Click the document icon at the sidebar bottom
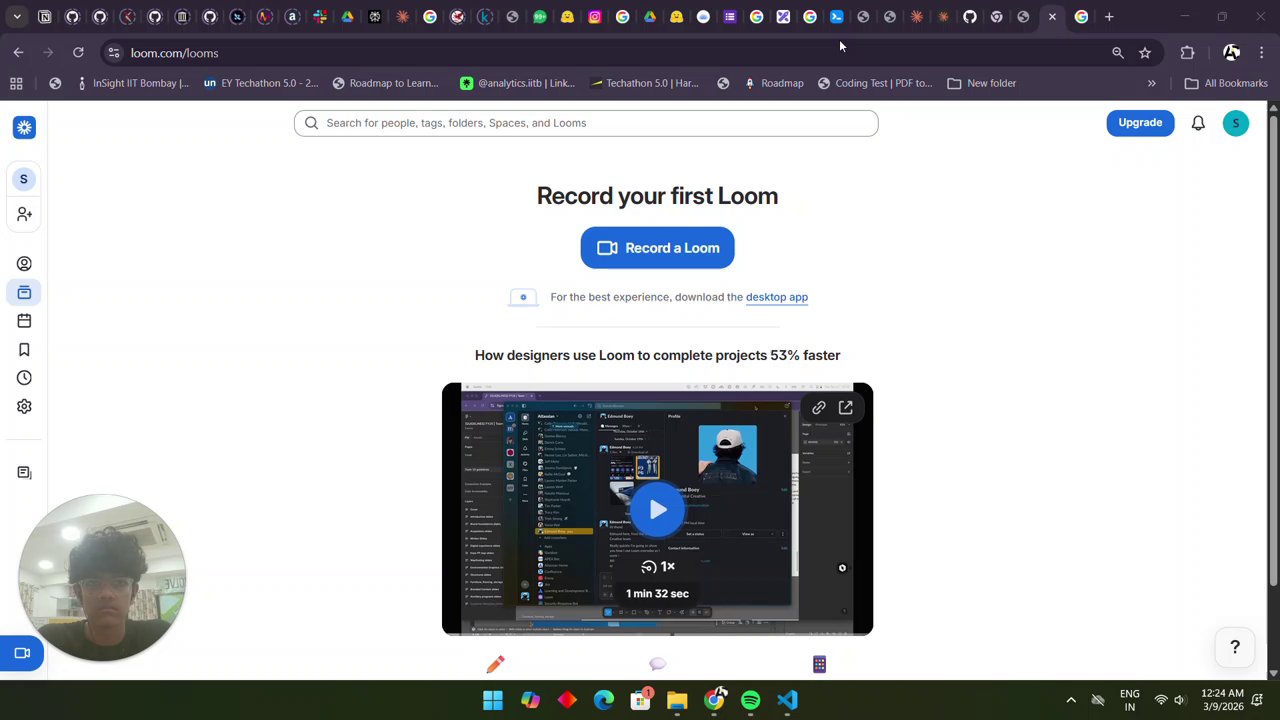This screenshot has height=720, width=1280. [24, 472]
